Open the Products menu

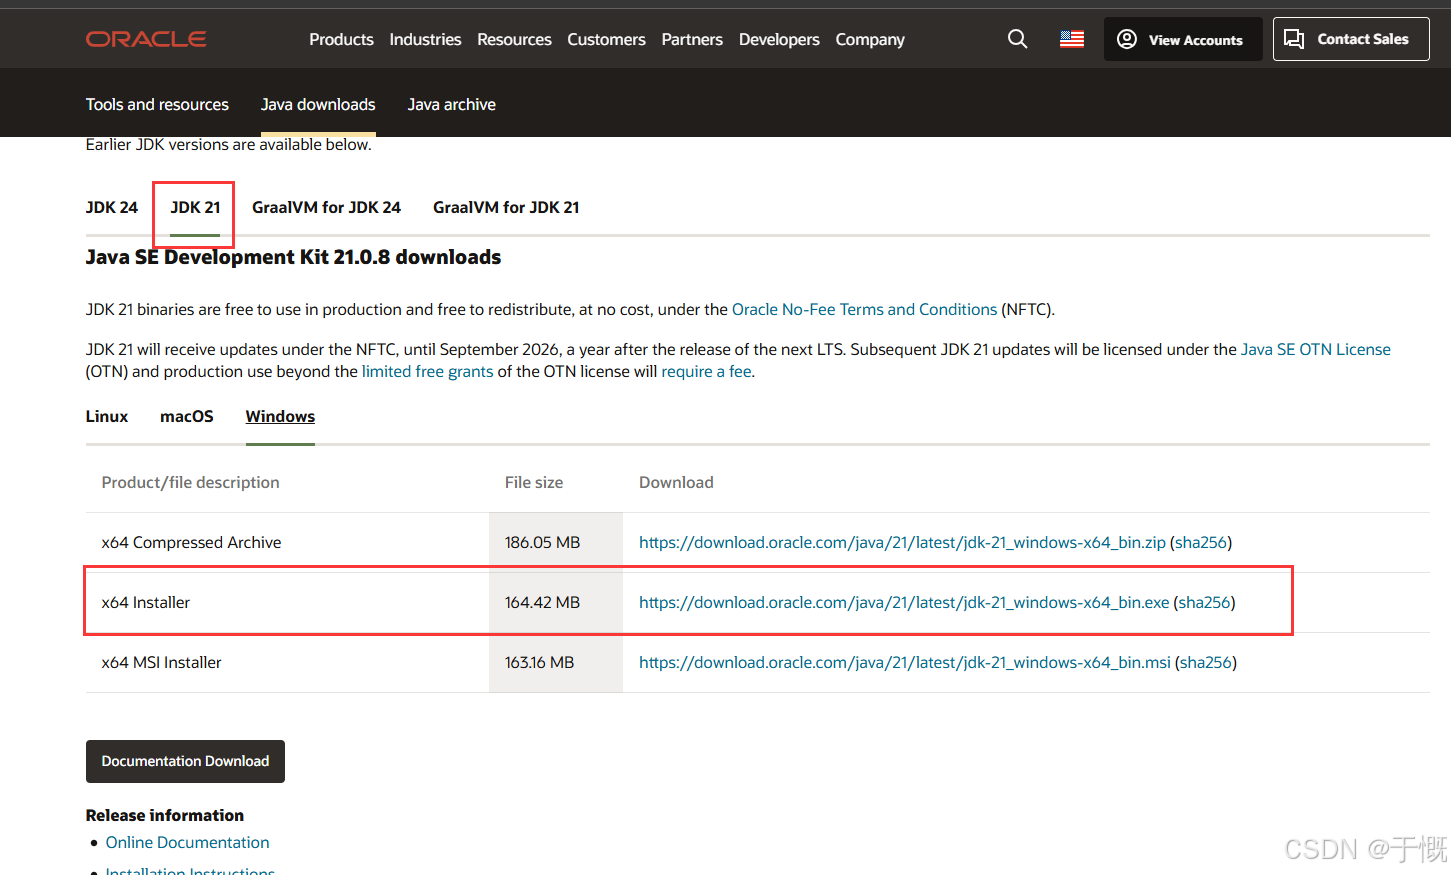341,39
